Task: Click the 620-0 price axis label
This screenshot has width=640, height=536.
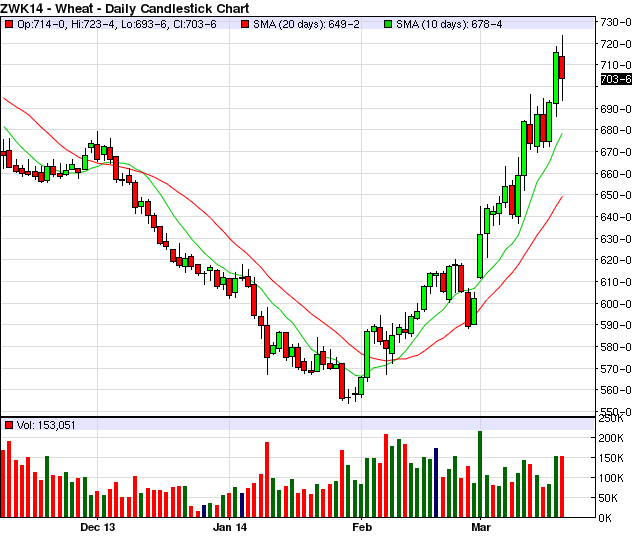Action: pyautogui.click(x=616, y=260)
